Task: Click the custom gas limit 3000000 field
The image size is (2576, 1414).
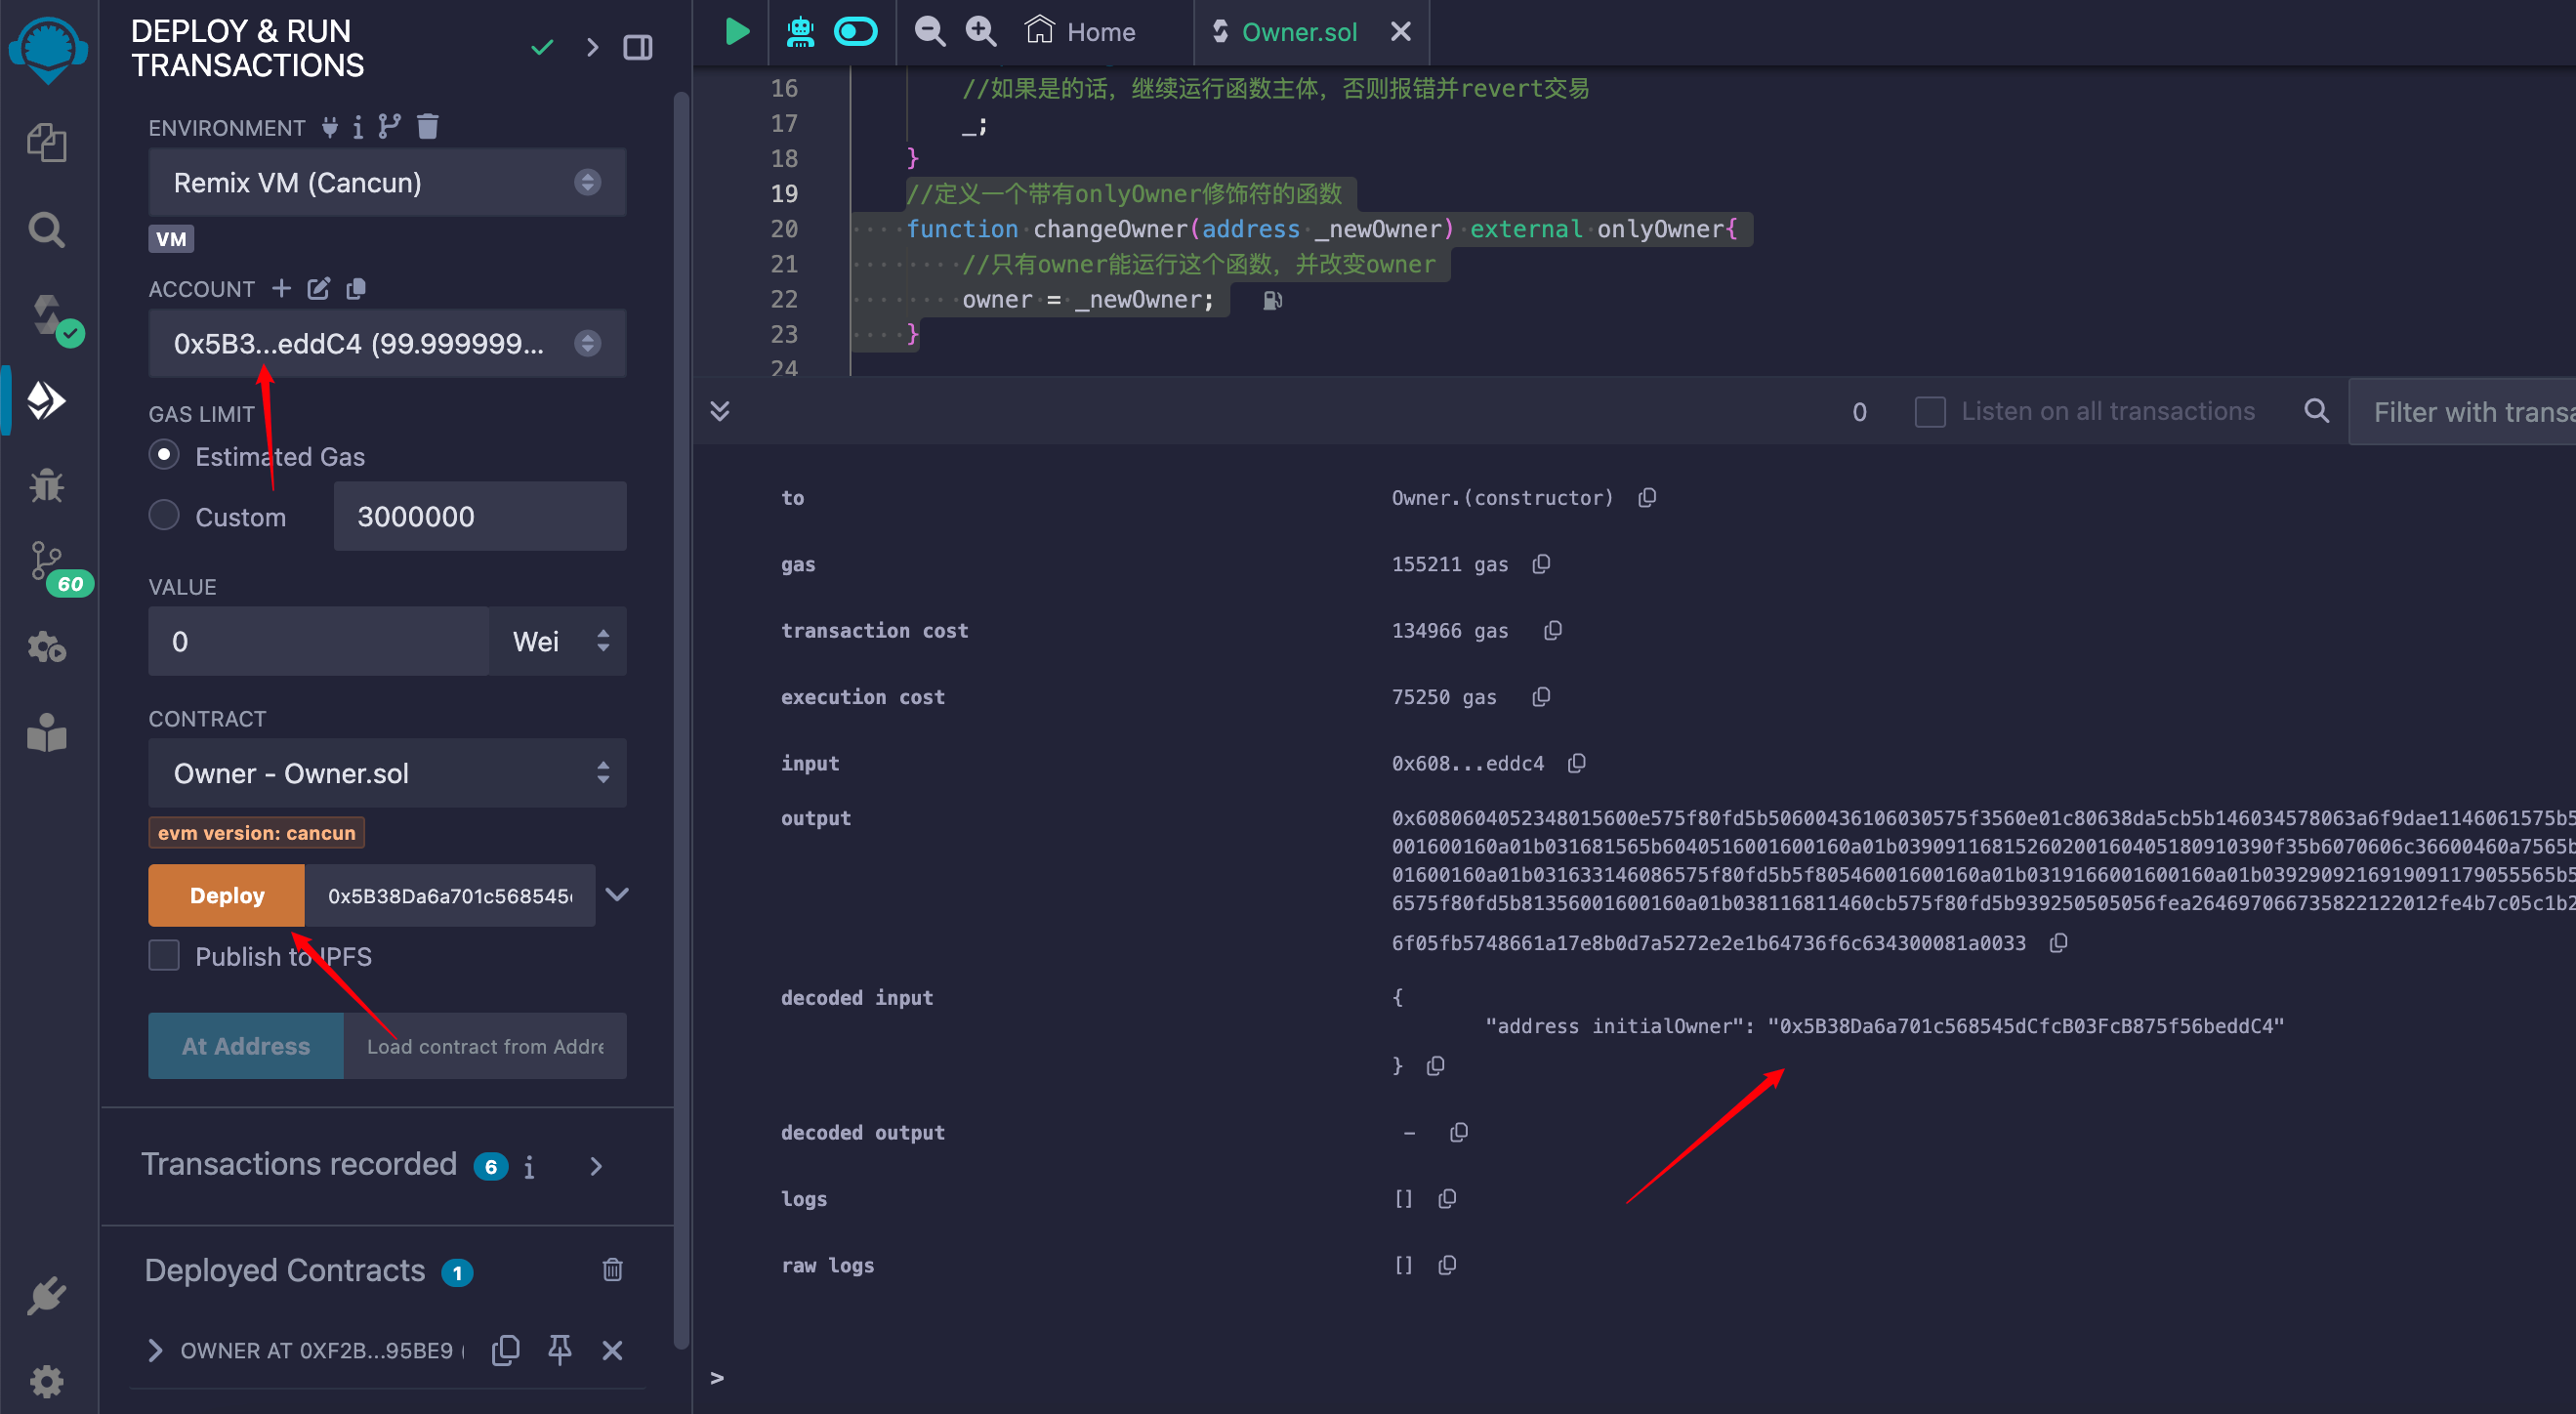Action: coord(480,516)
